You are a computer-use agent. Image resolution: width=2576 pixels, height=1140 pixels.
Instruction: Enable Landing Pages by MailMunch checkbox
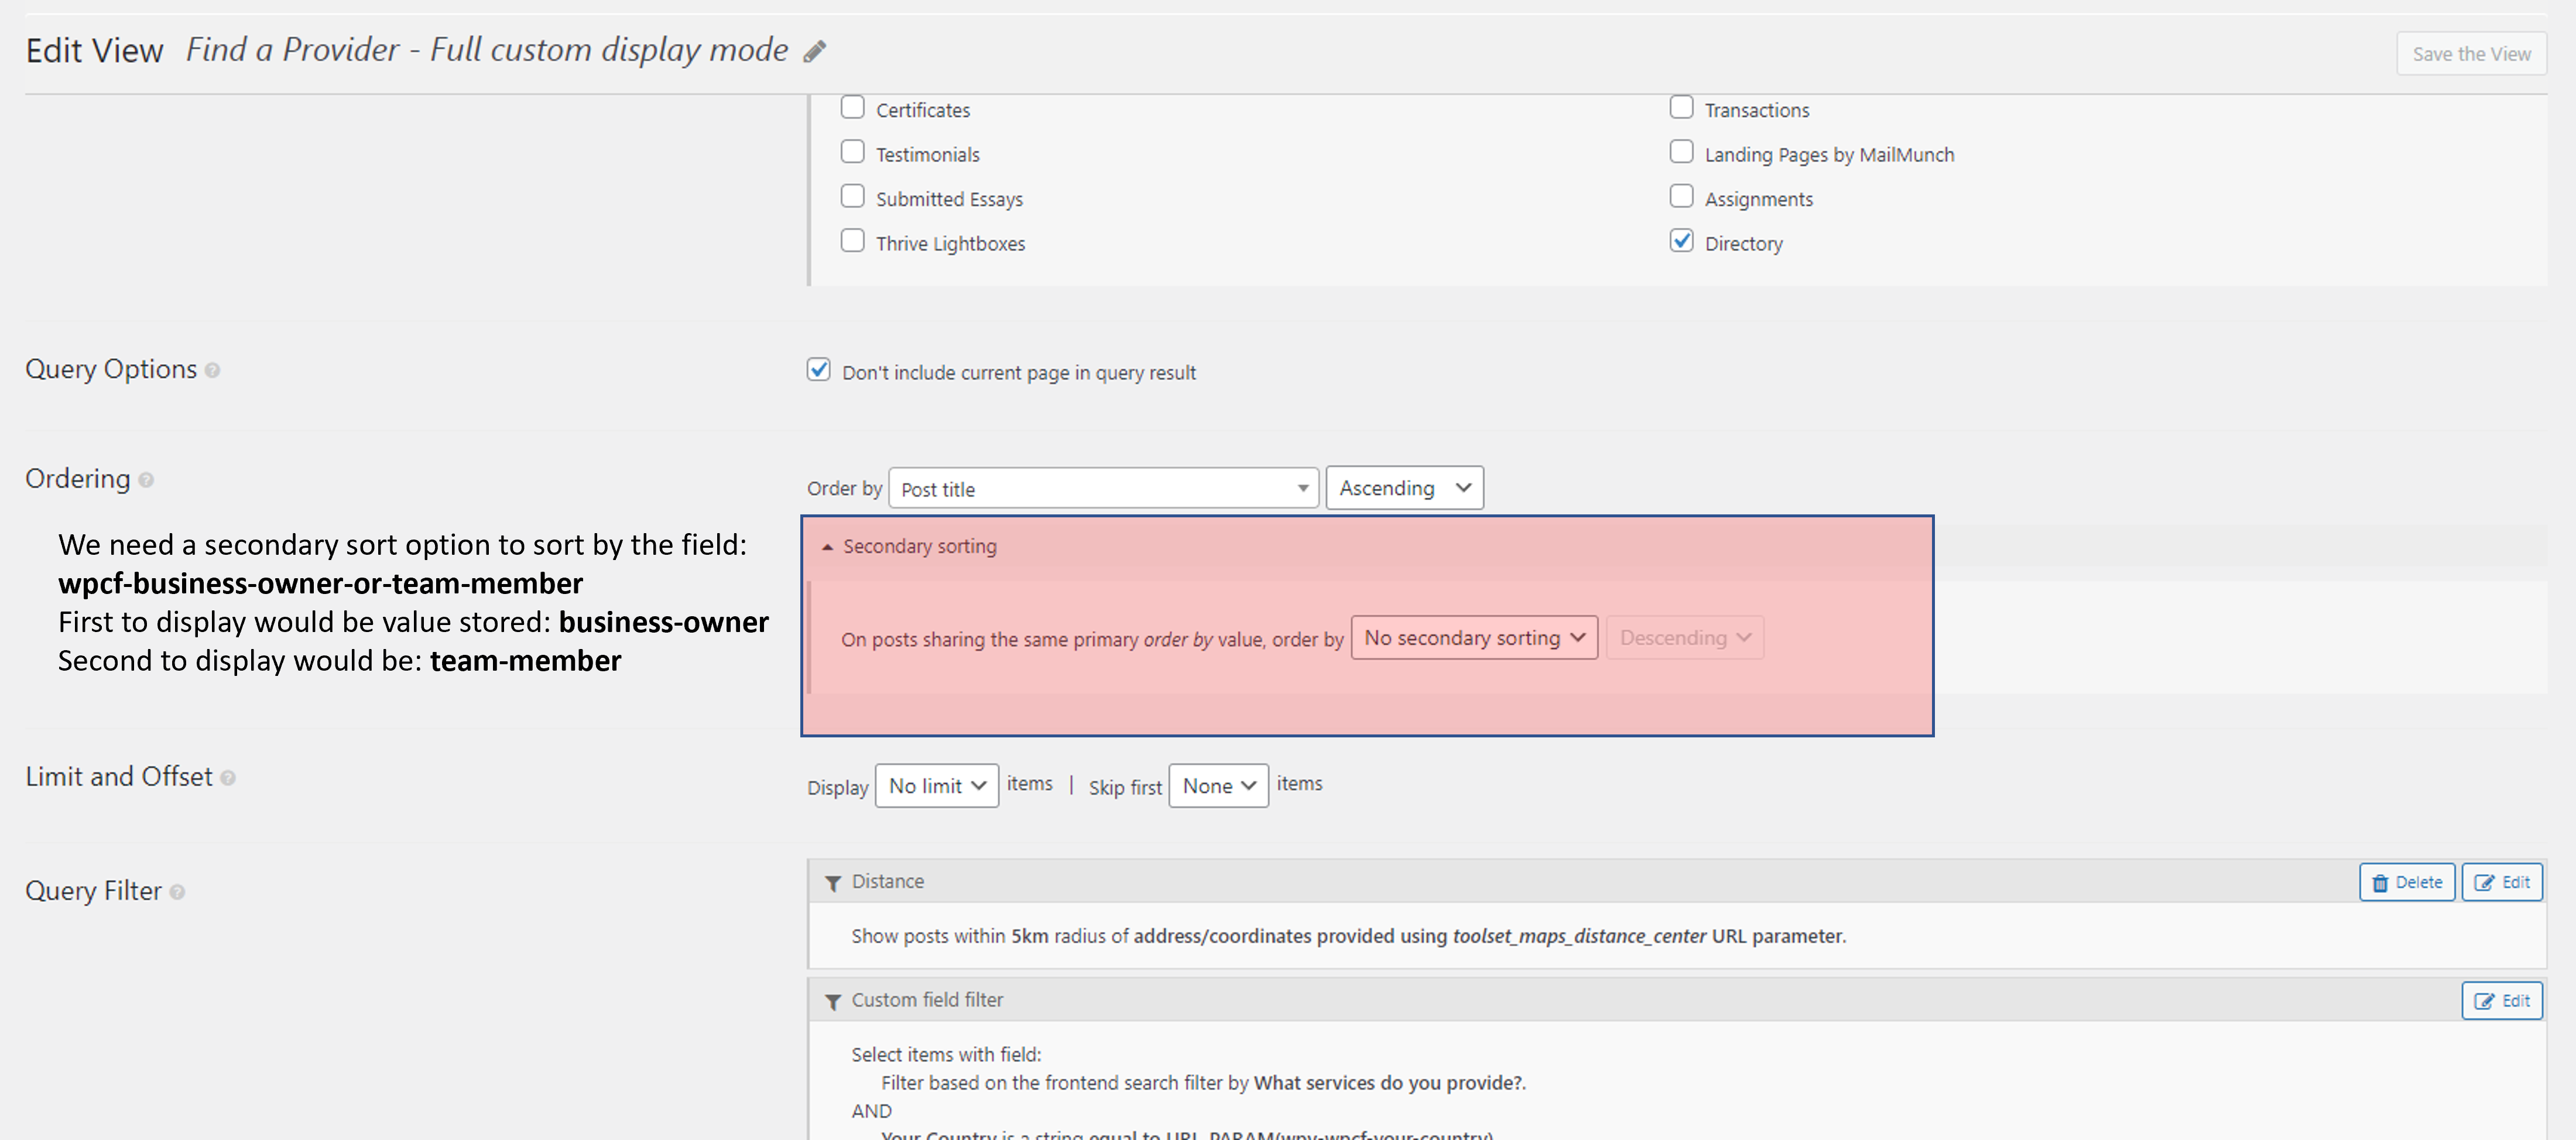[1681, 152]
